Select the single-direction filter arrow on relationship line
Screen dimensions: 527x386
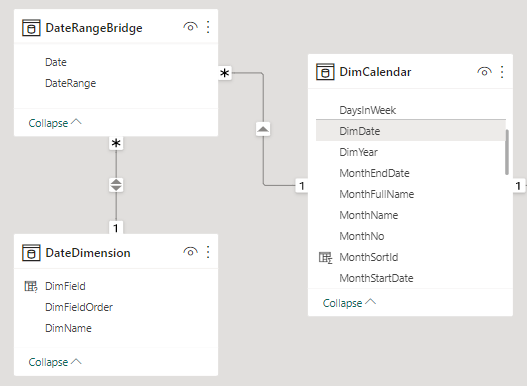pyautogui.click(x=263, y=129)
